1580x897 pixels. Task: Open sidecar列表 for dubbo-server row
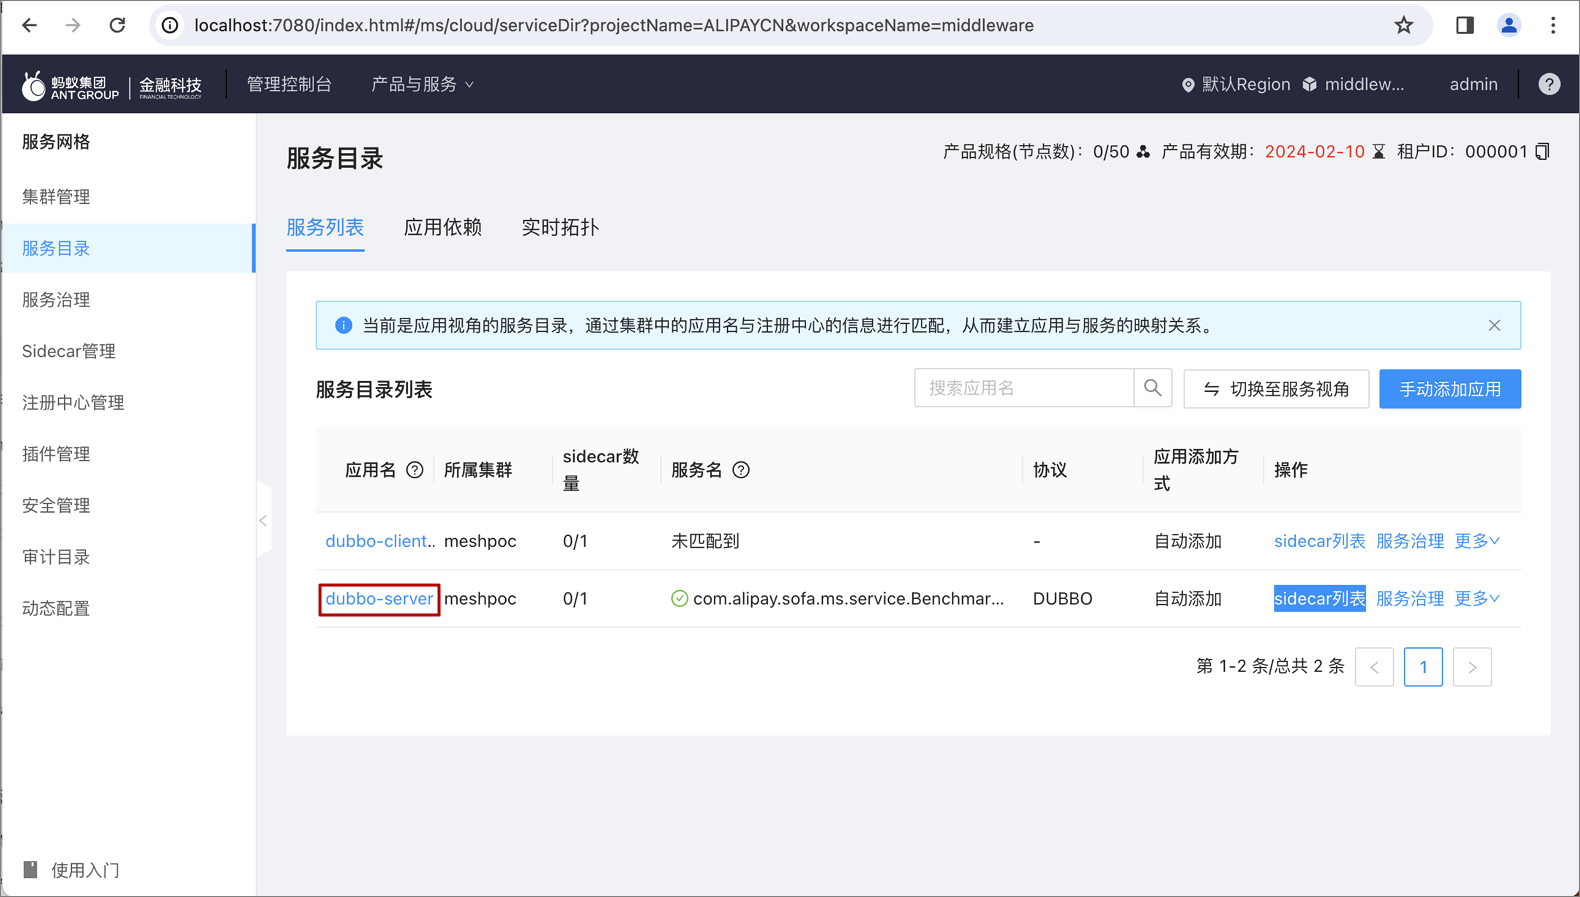1319,598
